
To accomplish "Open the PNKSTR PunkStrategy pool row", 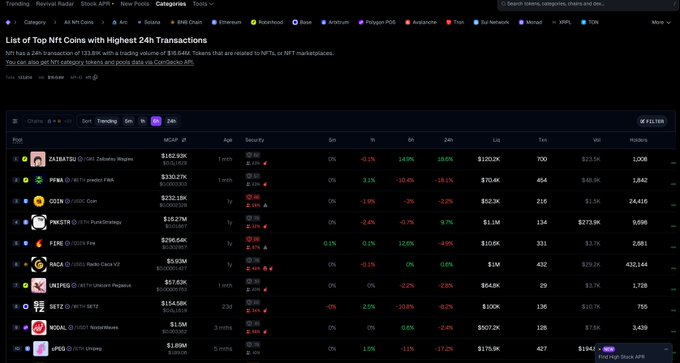I will pyautogui.click(x=340, y=222).
